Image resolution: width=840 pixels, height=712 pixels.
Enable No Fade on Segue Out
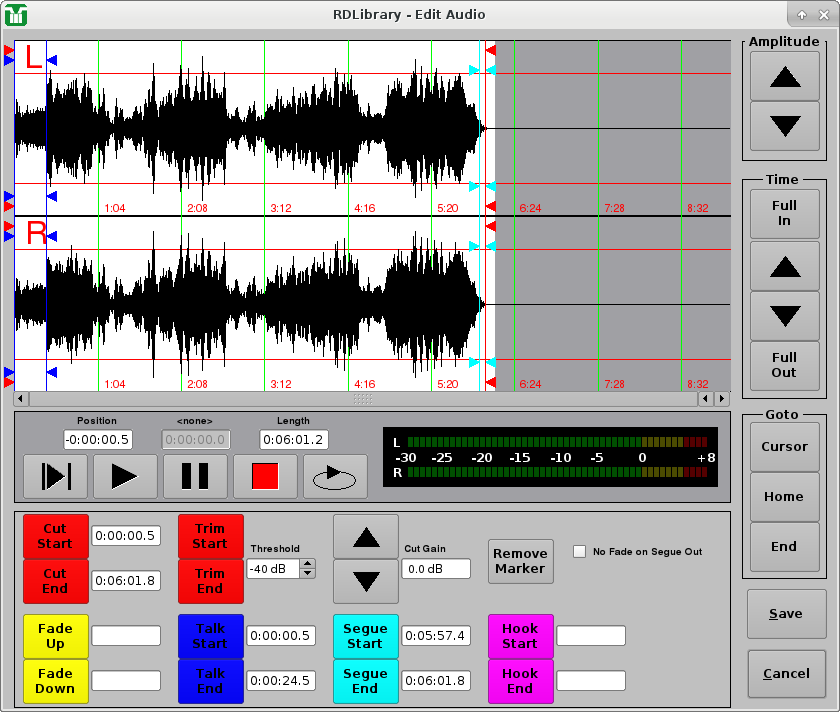coord(579,550)
